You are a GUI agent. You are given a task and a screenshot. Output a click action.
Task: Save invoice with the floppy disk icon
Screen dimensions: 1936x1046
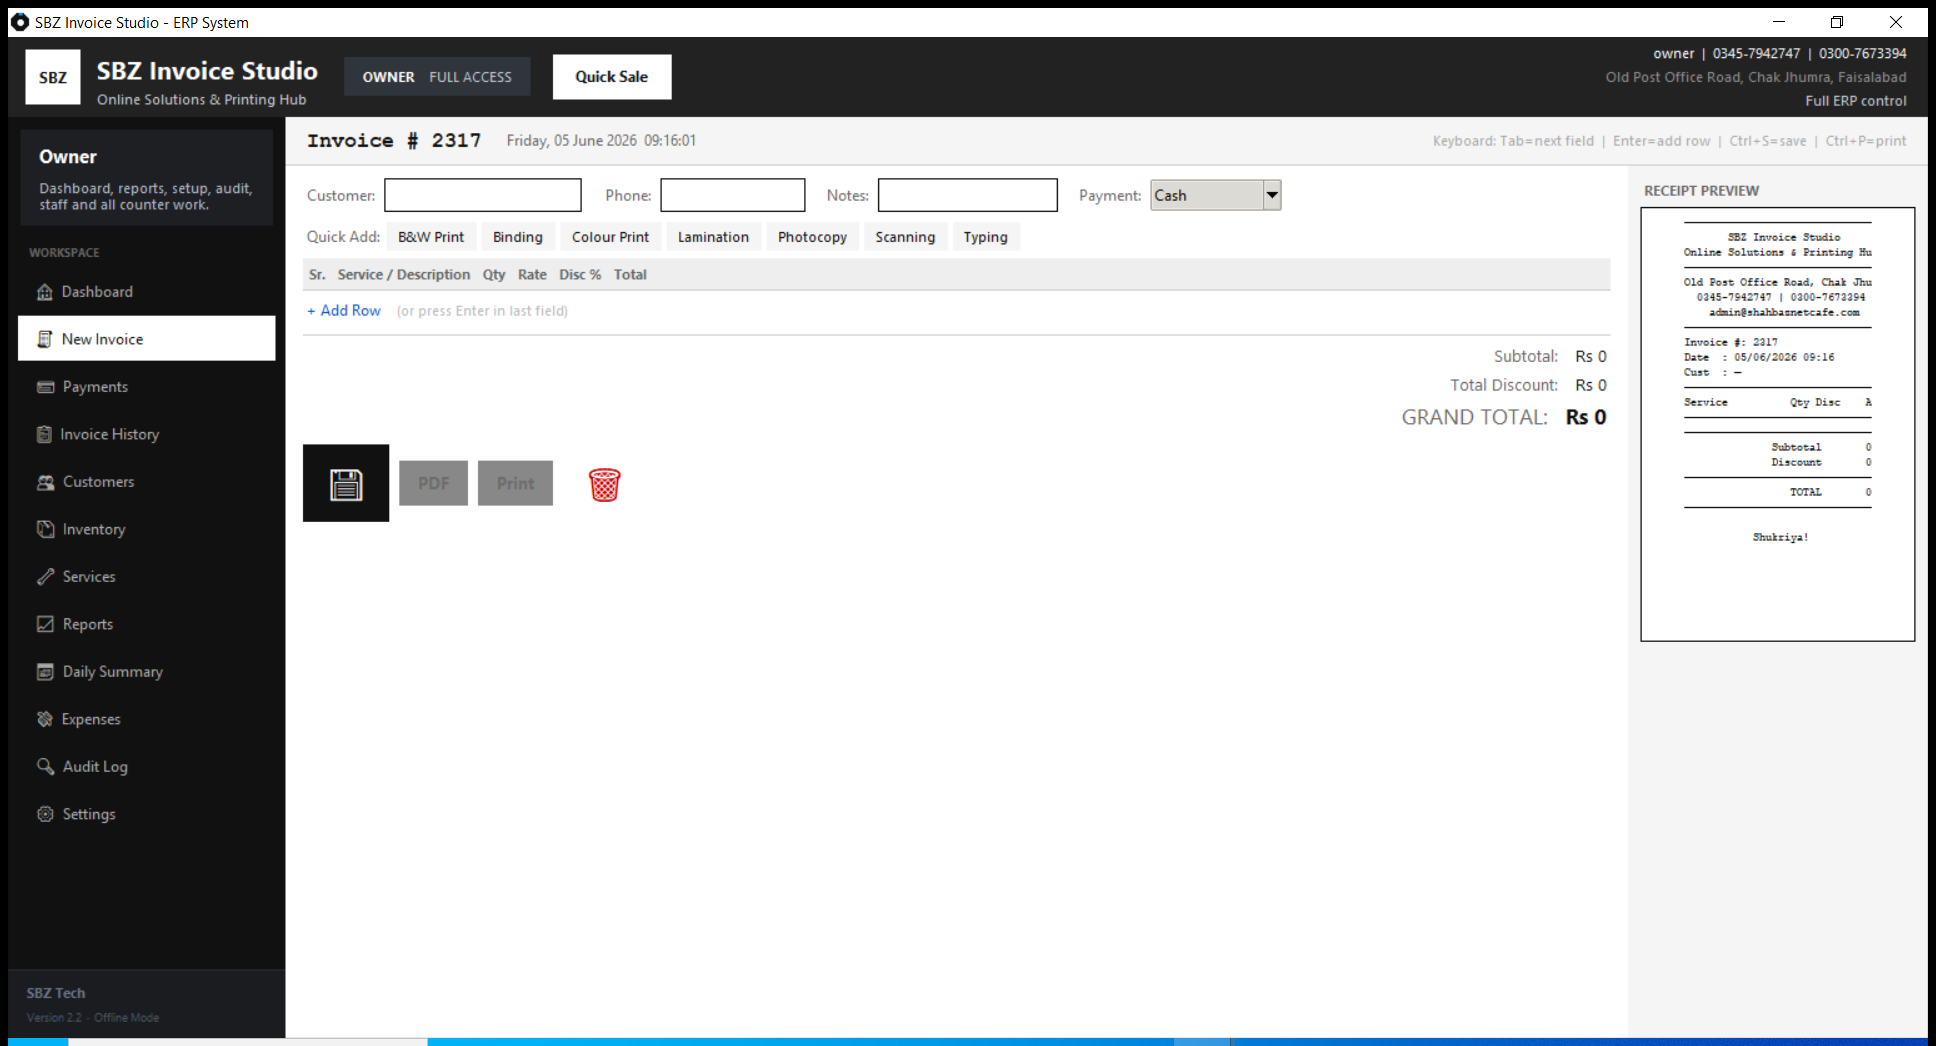coord(346,483)
